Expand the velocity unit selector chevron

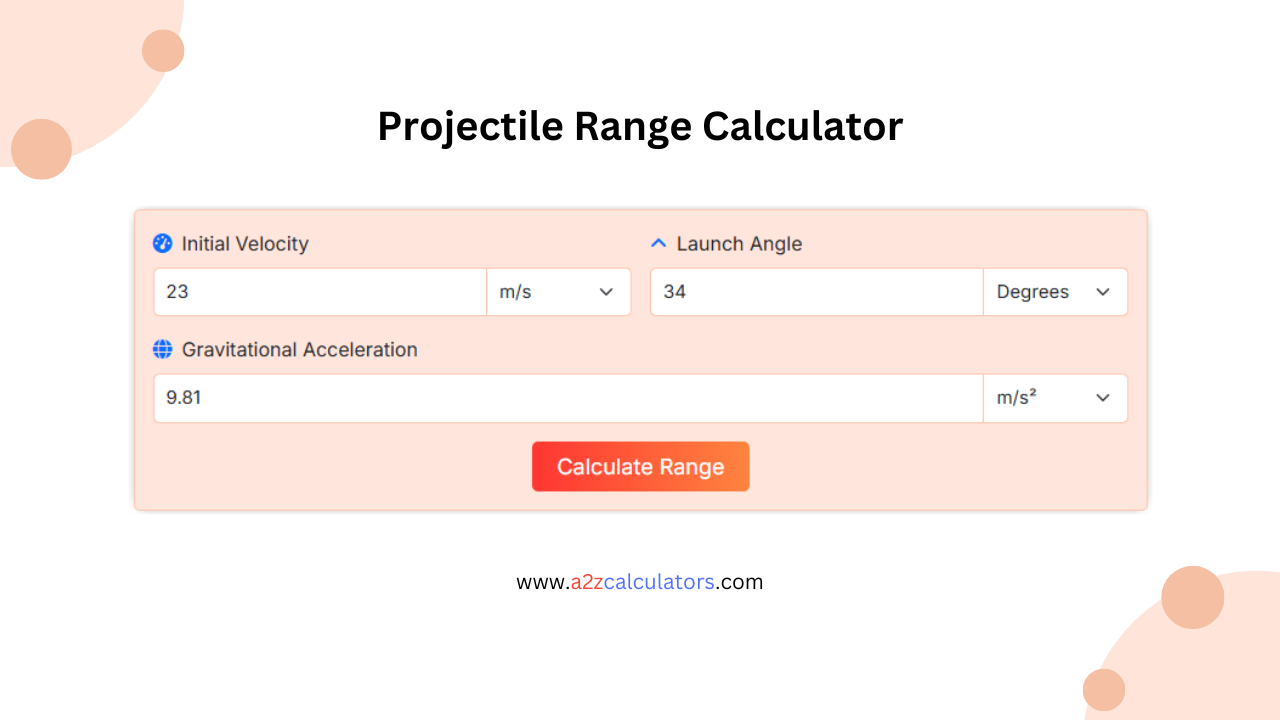tap(606, 292)
